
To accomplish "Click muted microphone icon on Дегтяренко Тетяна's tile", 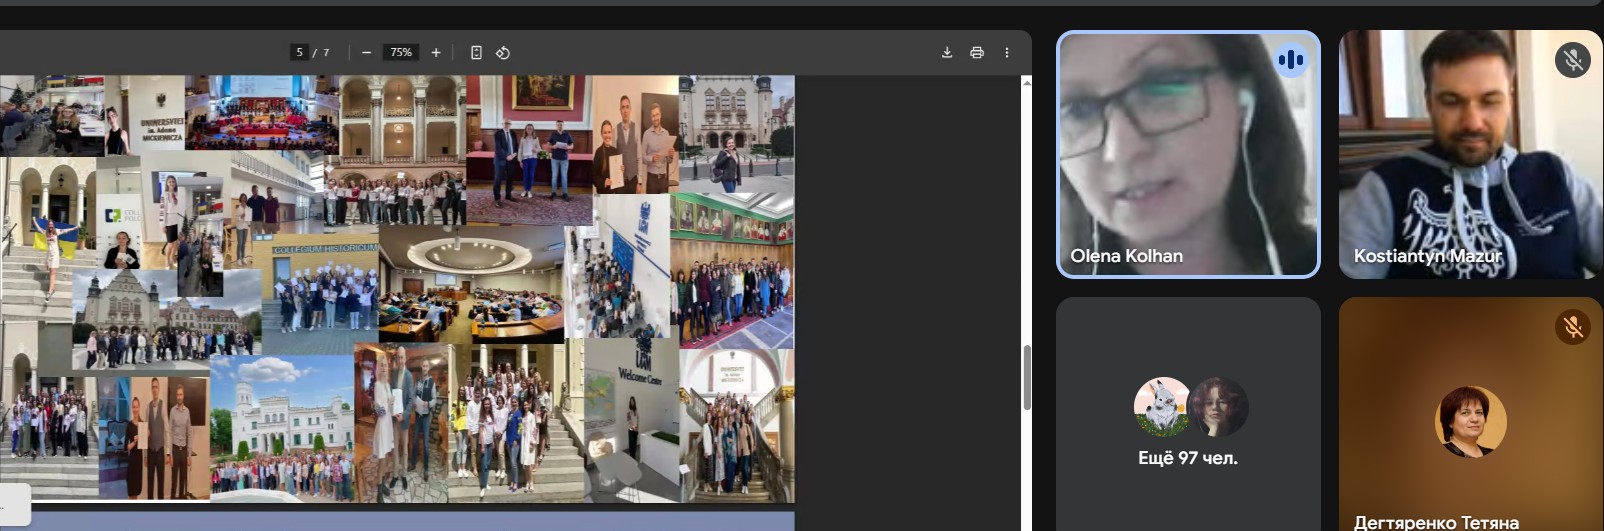I will (1572, 327).
